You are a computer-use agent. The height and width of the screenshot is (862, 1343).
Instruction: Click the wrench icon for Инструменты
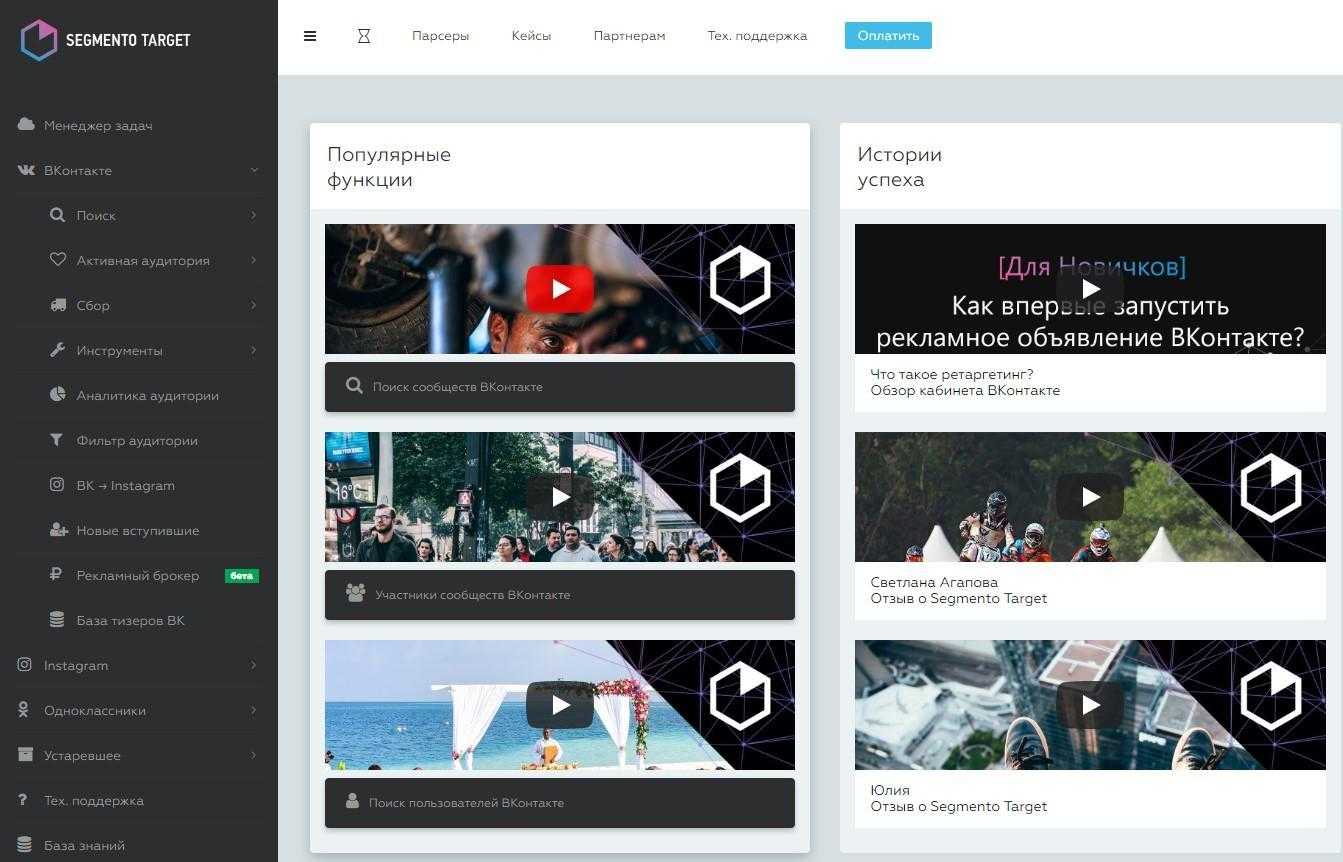point(57,350)
